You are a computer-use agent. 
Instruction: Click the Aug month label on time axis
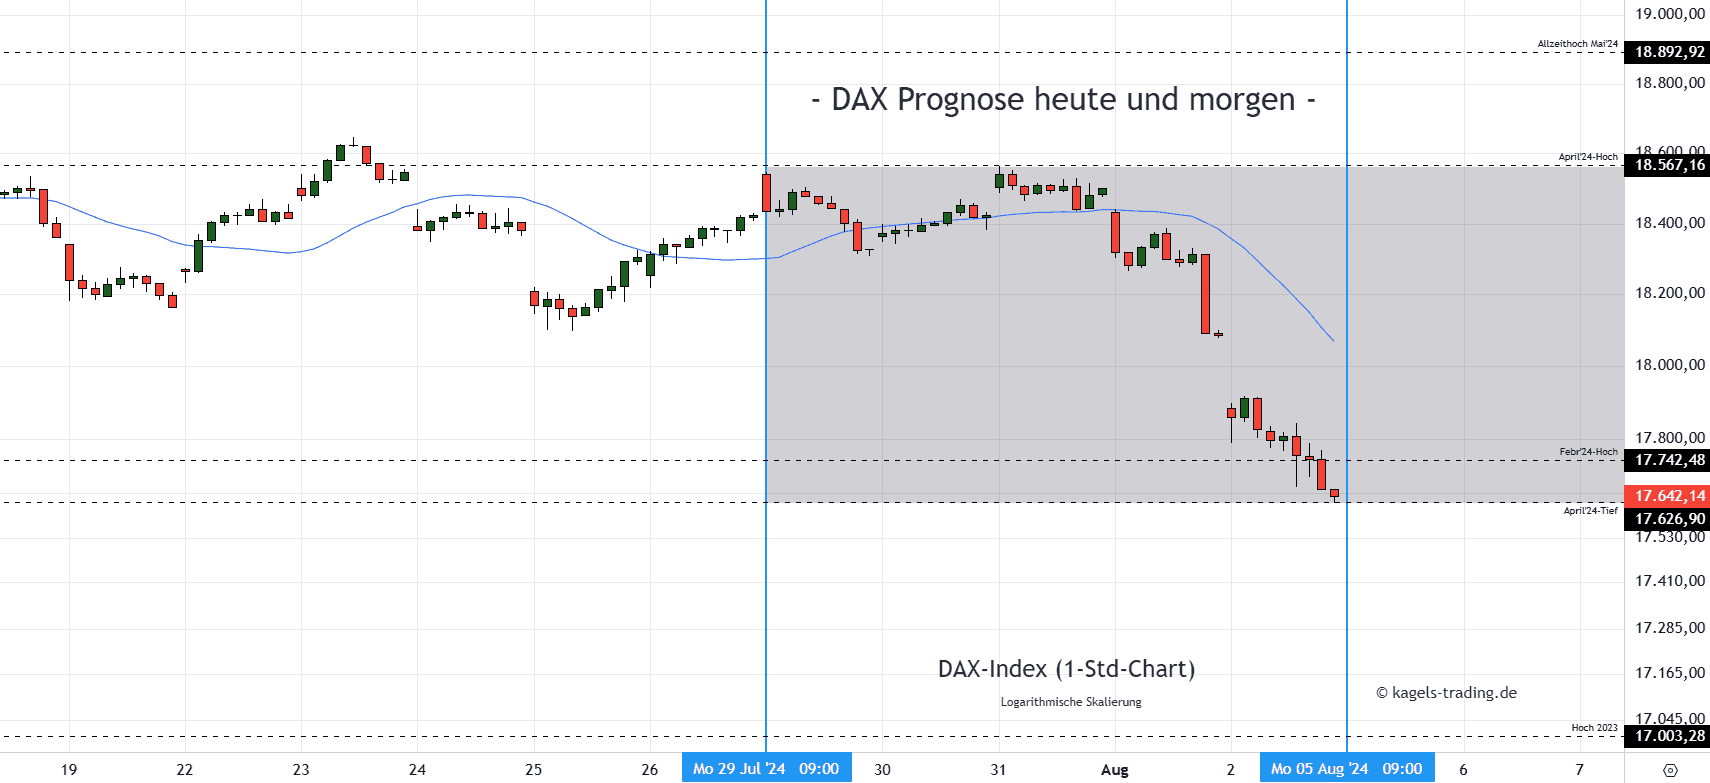tap(1114, 769)
